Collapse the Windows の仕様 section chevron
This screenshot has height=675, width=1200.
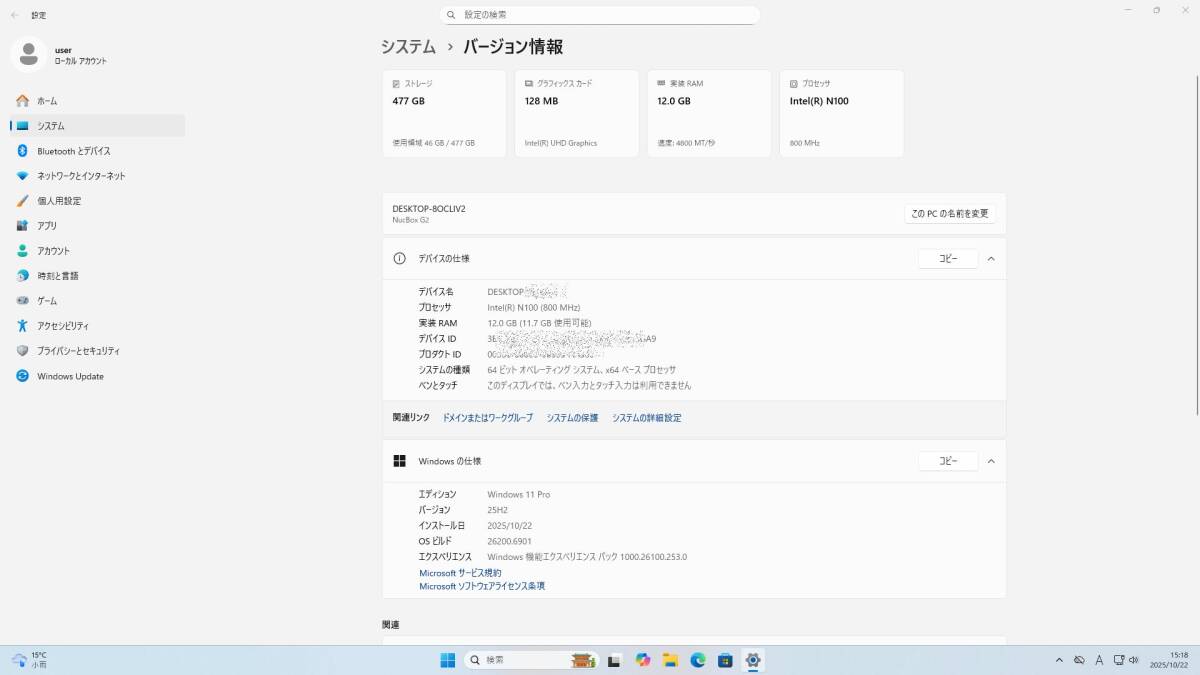click(990, 461)
